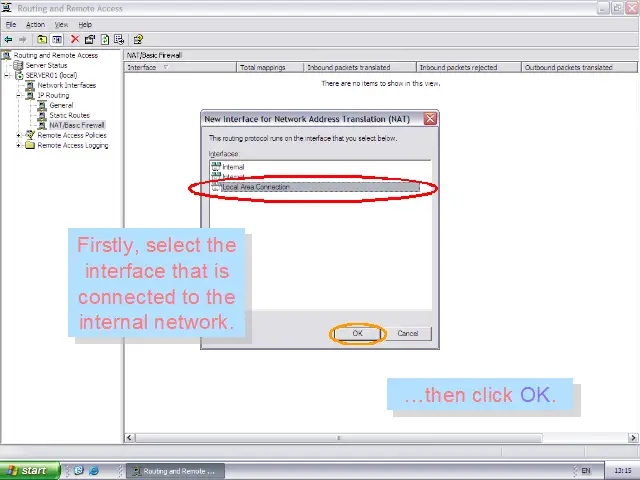640x480 pixels.
Task: Click the horizontal scrollbar right arrow
Action: coord(633,438)
